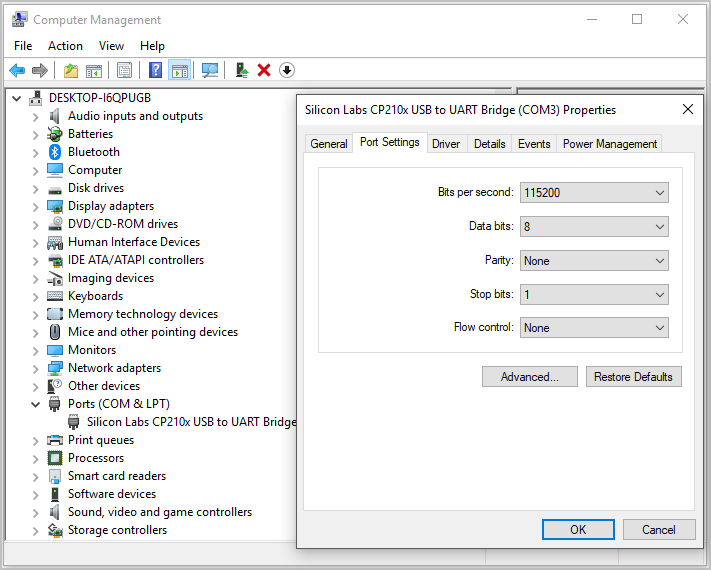
Task: Switch to the Details tab
Action: pos(489,144)
